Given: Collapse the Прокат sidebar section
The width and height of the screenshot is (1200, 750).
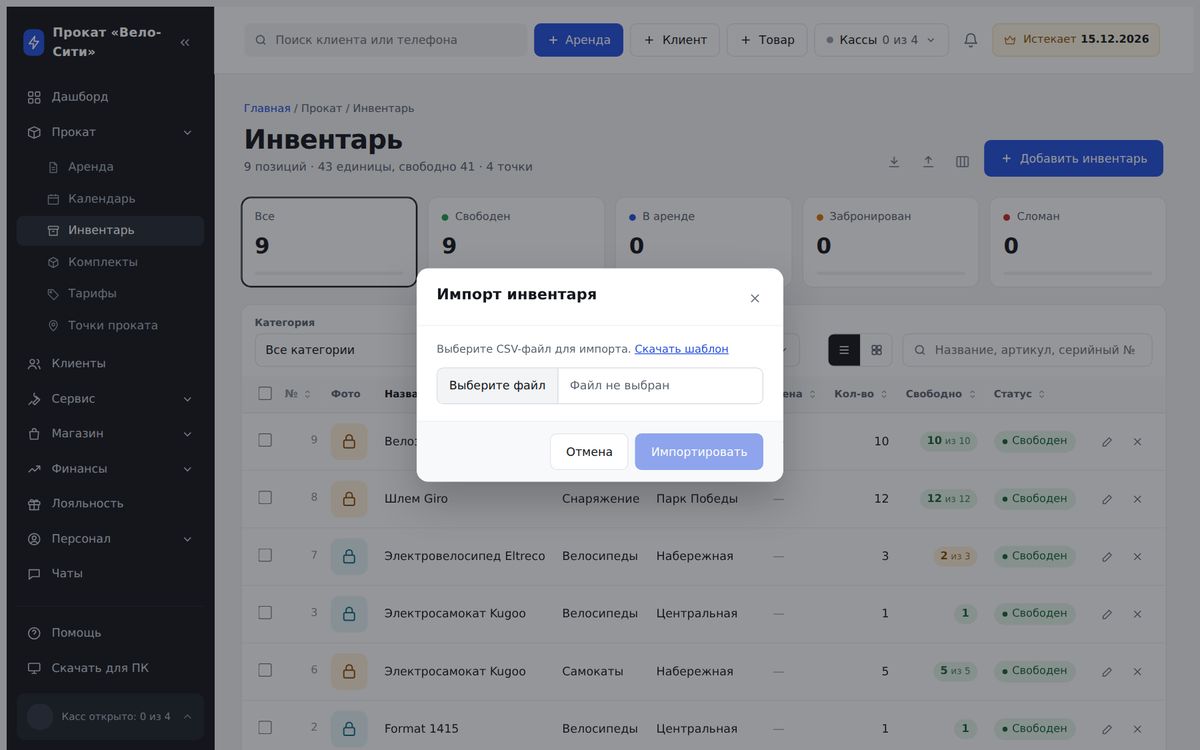Looking at the screenshot, I should click(x=110, y=132).
